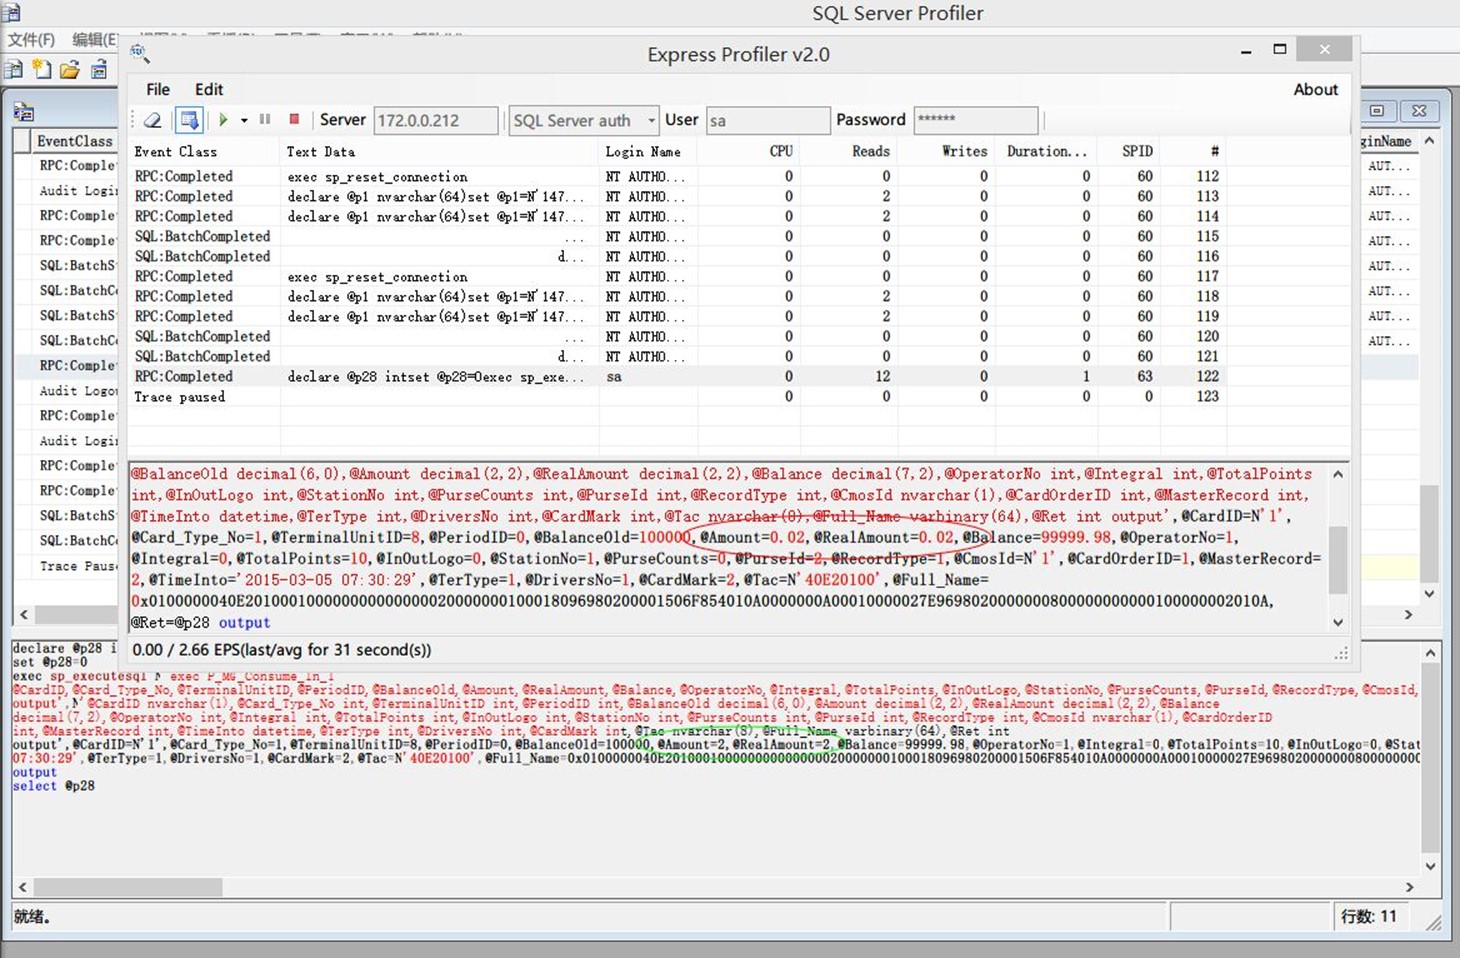Sort by the Duration column header
This screenshot has height=958, width=1460.
coord(1046,151)
